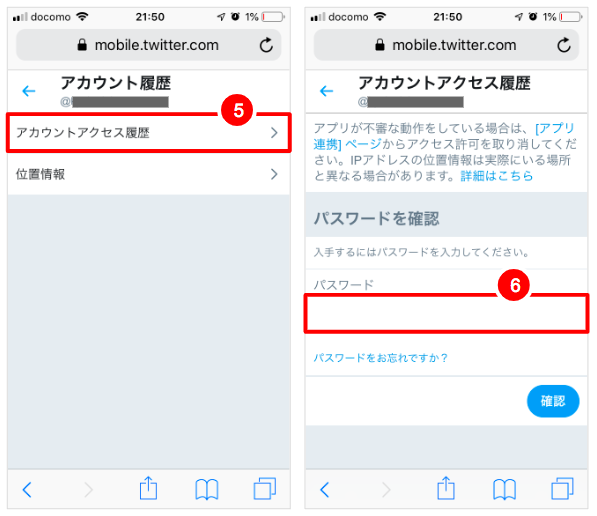Tap share icon in left Safari toolbar

tap(148, 488)
